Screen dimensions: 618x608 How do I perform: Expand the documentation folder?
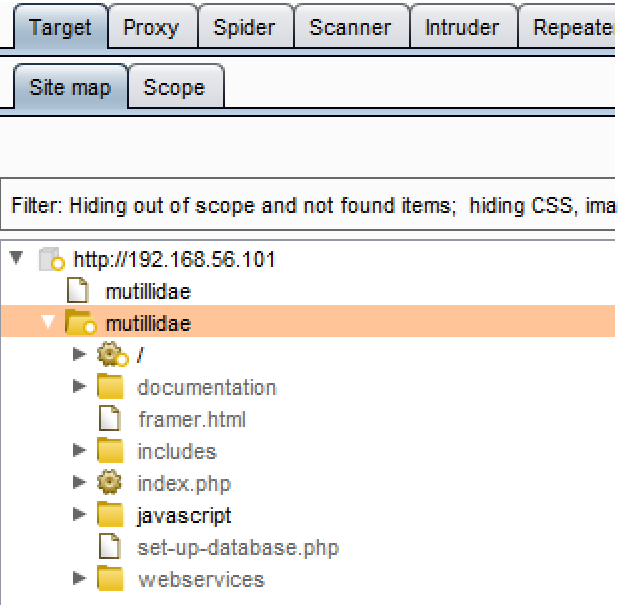pos(81,388)
